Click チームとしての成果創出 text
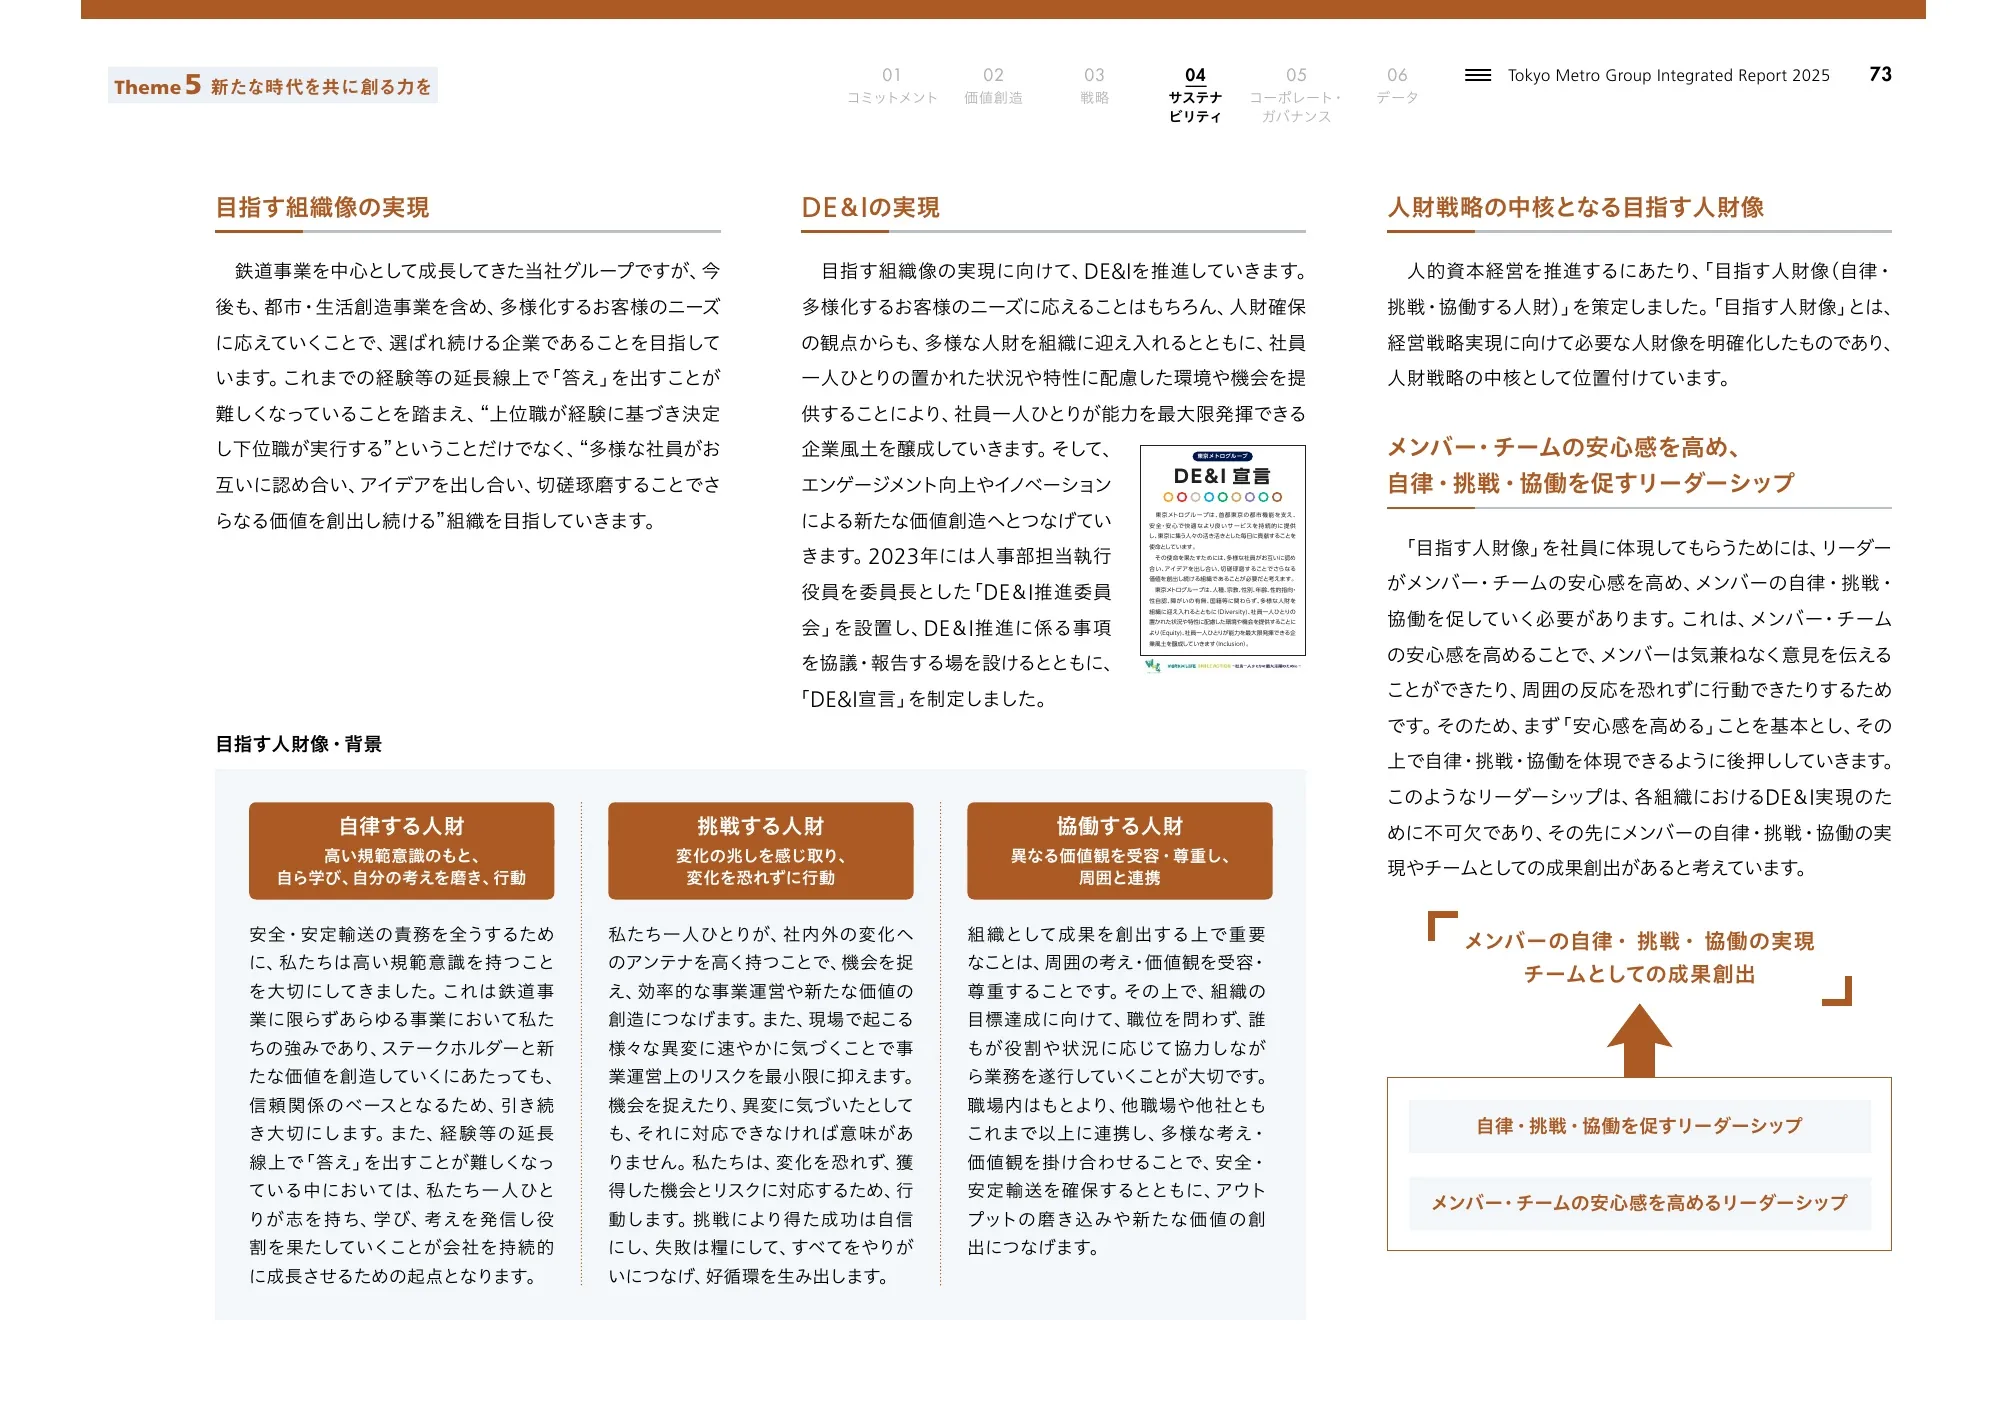Viewport: 2000px width, 1415px height. click(1639, 975)
